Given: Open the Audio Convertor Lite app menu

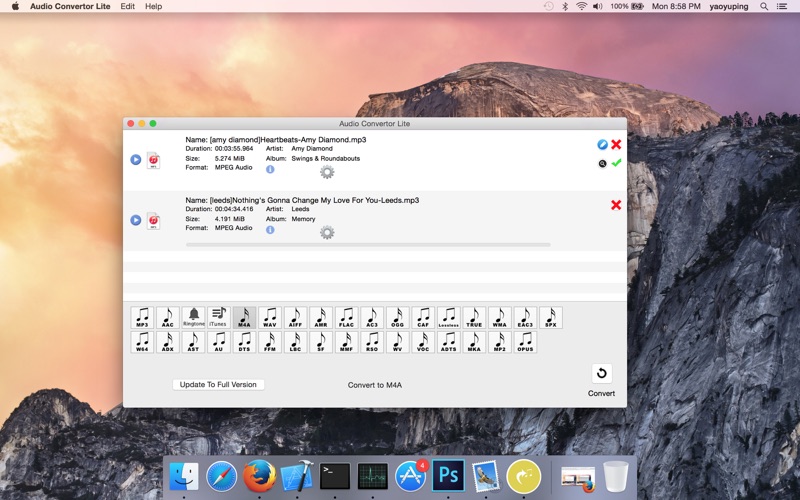Looking at the screenshot, I should 70,6.
